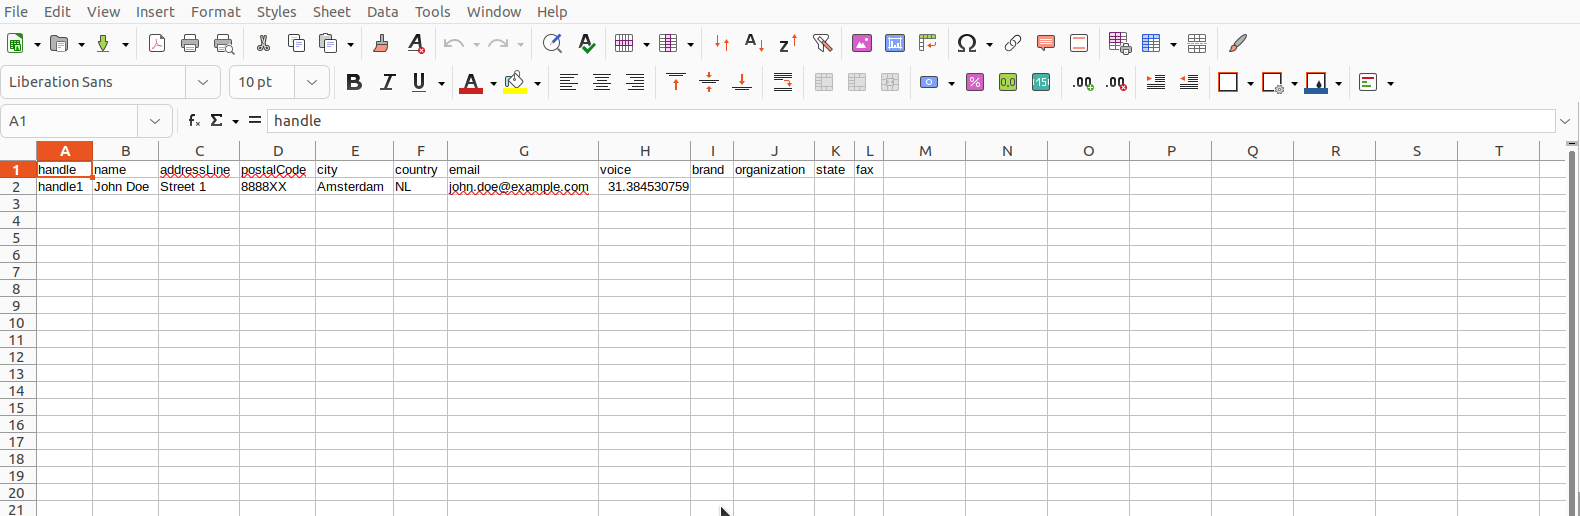Open the Insert menu

coord(155,11)
